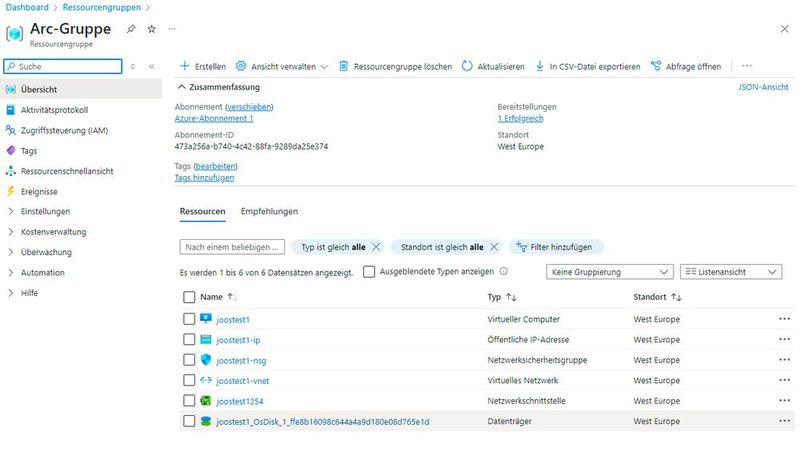Click the virtual network icon for joostest1-vnet
Viewport: 800px width, 456px height.
click(206, 380)
